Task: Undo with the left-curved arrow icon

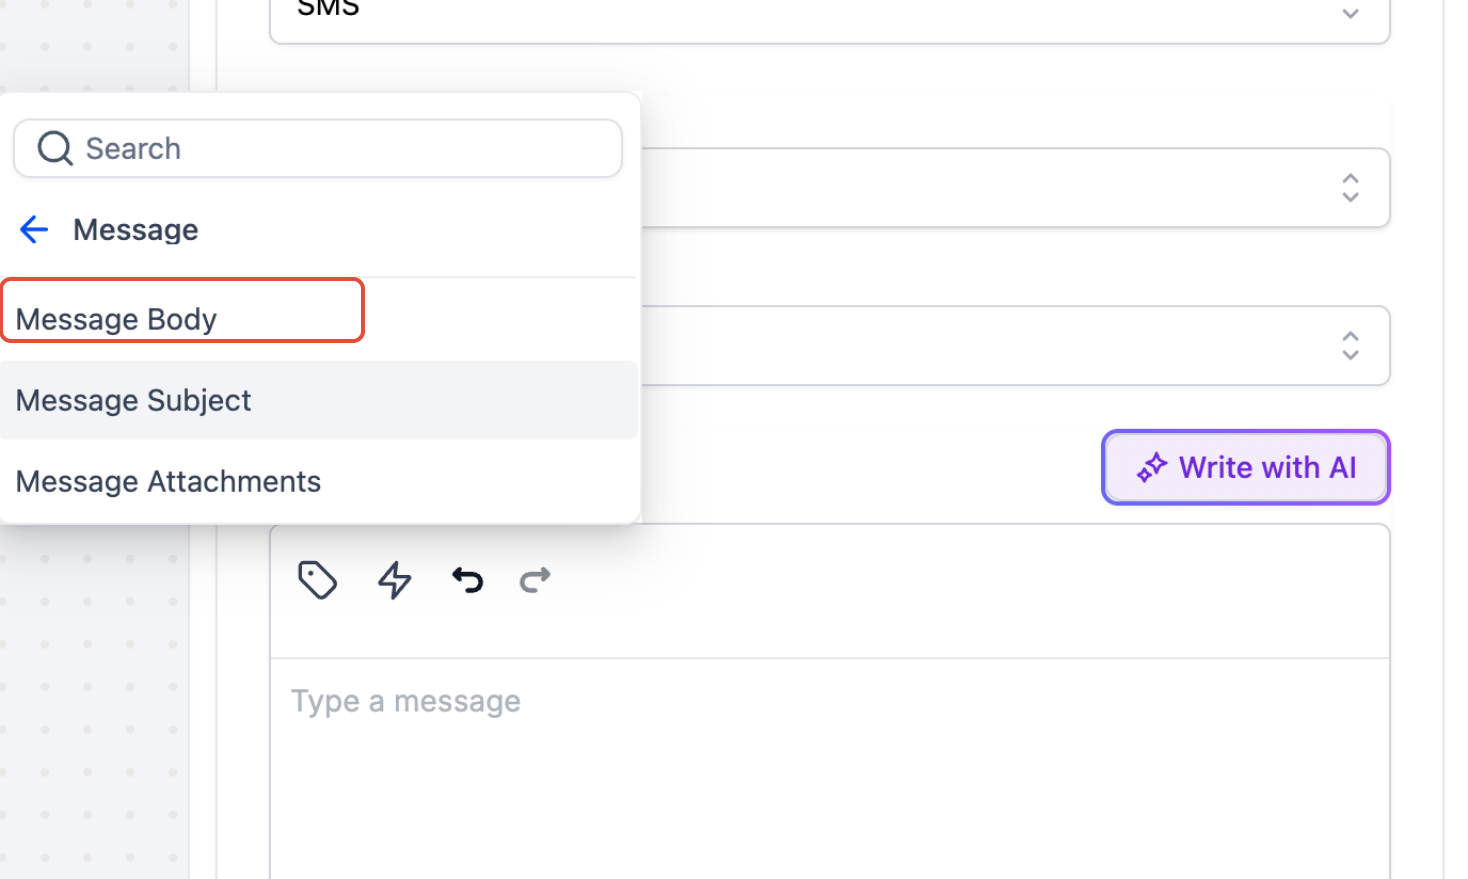Action: [x=467, y=579]
